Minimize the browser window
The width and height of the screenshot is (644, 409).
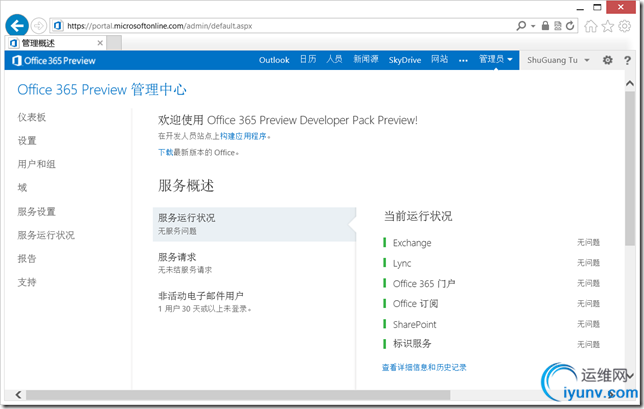click(x=580, y=8)
